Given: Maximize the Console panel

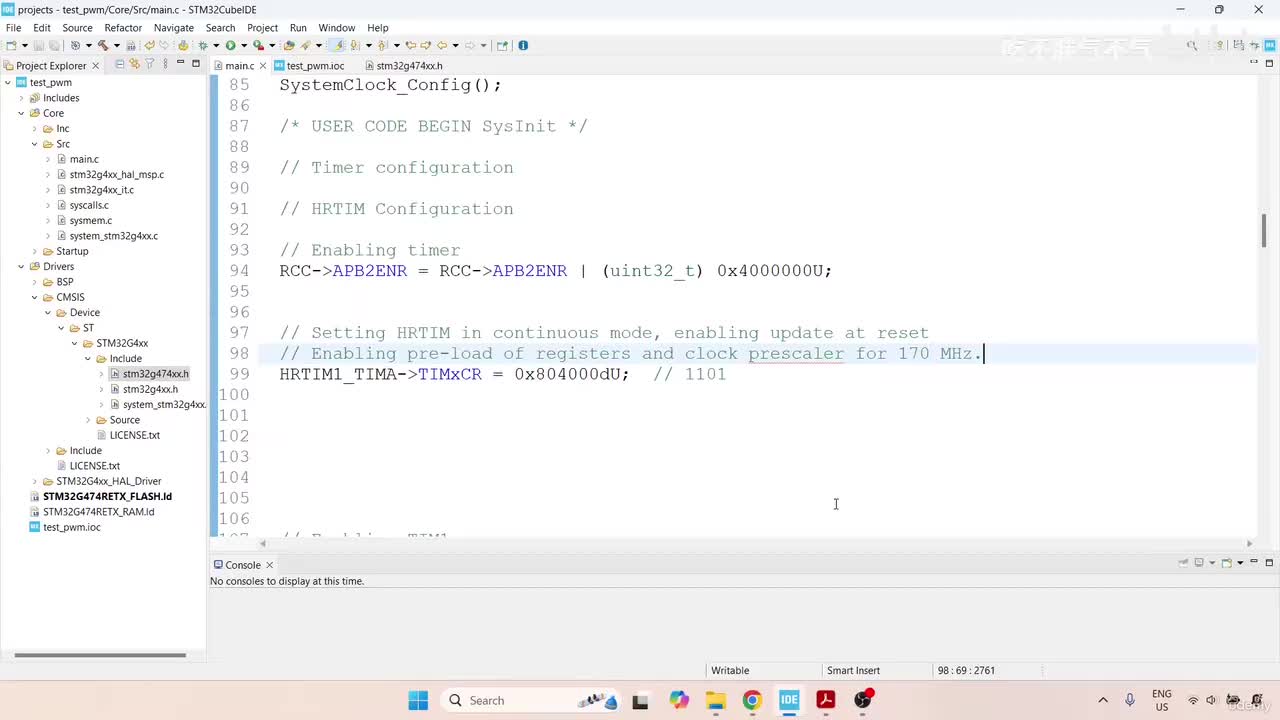Looking at the screenshot, I should (1270, 563).
